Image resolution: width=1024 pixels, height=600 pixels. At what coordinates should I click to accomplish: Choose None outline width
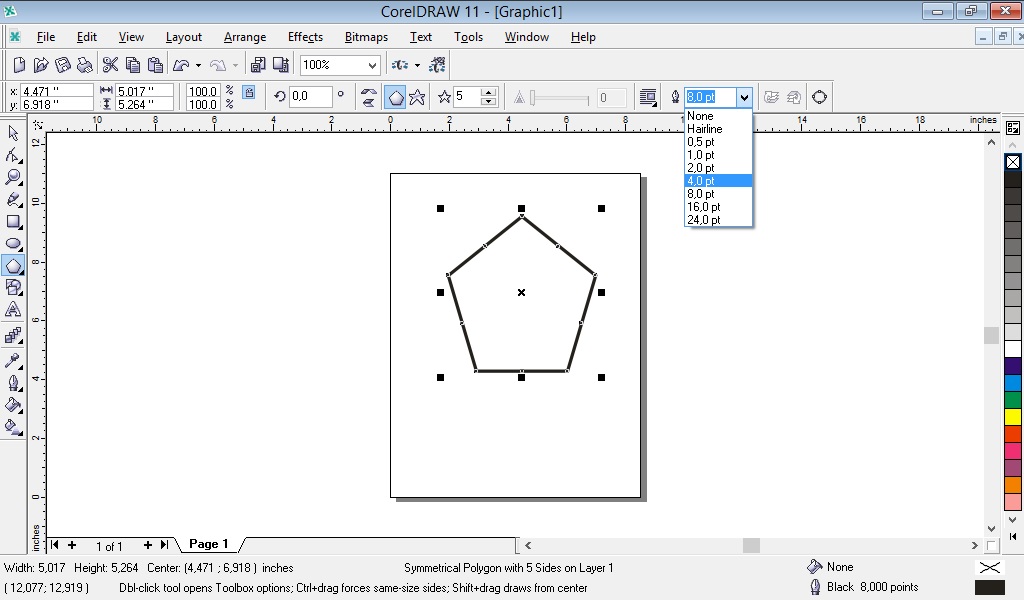coord(718,116)
